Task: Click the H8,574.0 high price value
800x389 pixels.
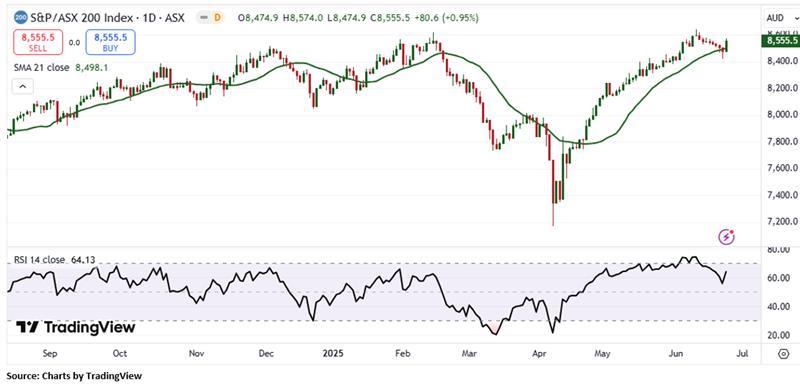Action: (303, 18)
